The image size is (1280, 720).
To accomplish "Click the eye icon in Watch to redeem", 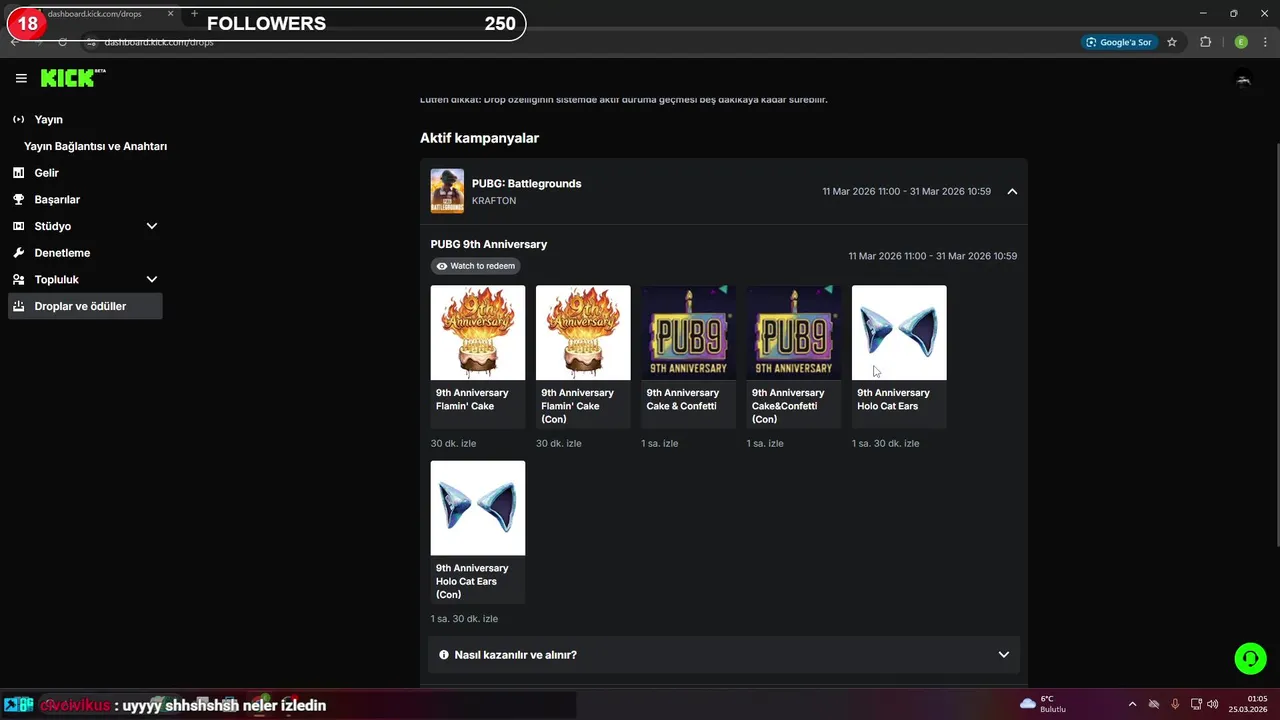I will (442, 266).
